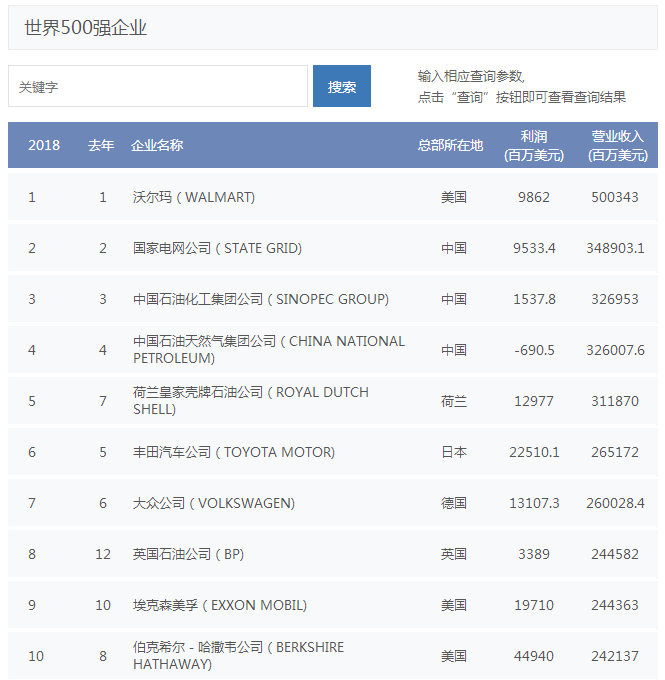Click Berkshire Hathaway's profit value 44940
665x680 pixels.
534,656
